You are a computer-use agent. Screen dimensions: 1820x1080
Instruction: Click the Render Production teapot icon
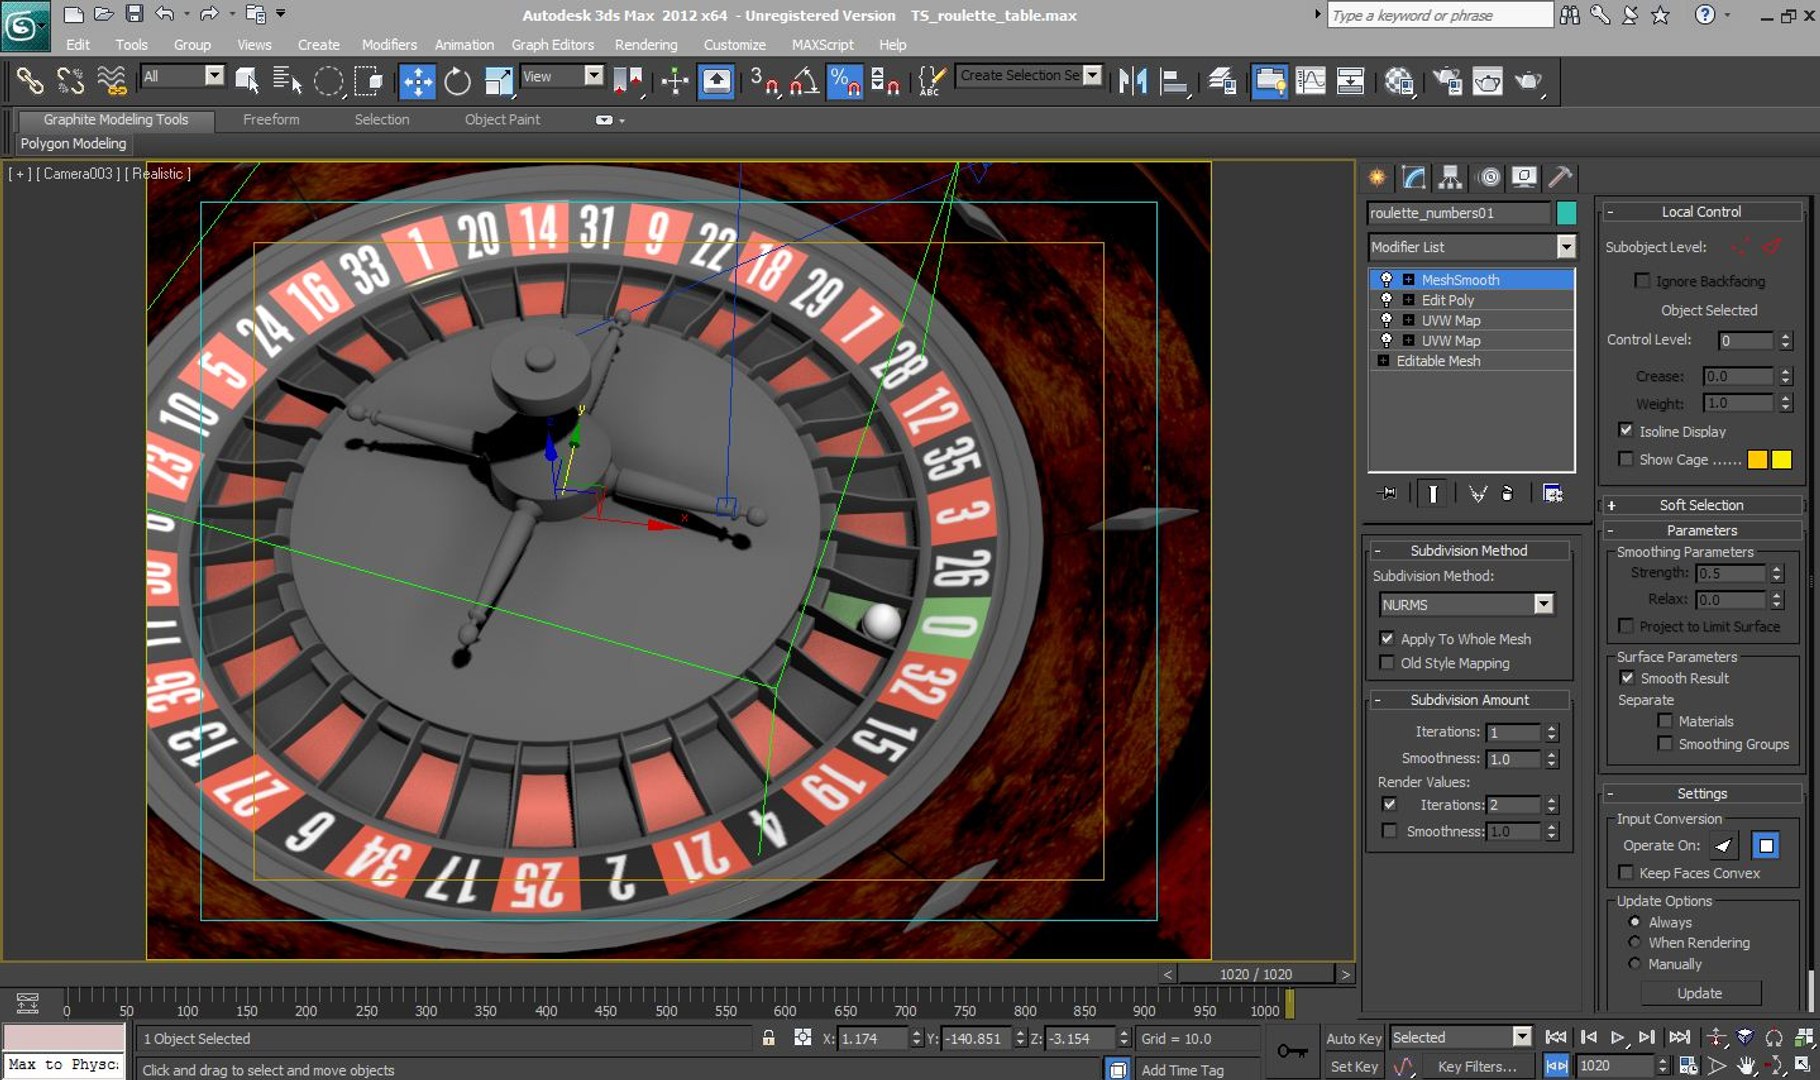(1529, 81)
